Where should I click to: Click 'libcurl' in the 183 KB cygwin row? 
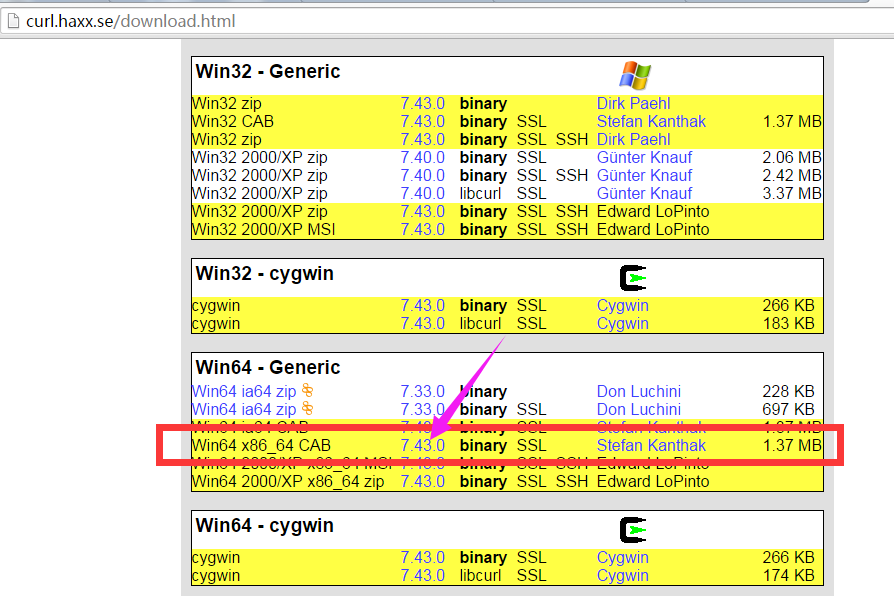point(481,323)
